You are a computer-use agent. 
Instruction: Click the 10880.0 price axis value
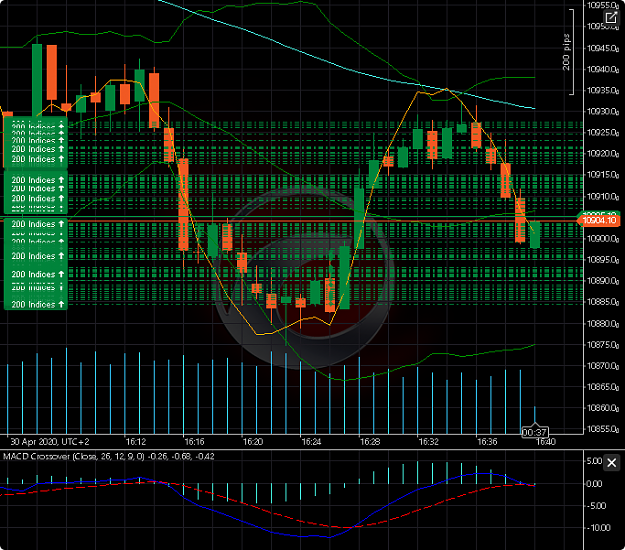coord(603,324)
